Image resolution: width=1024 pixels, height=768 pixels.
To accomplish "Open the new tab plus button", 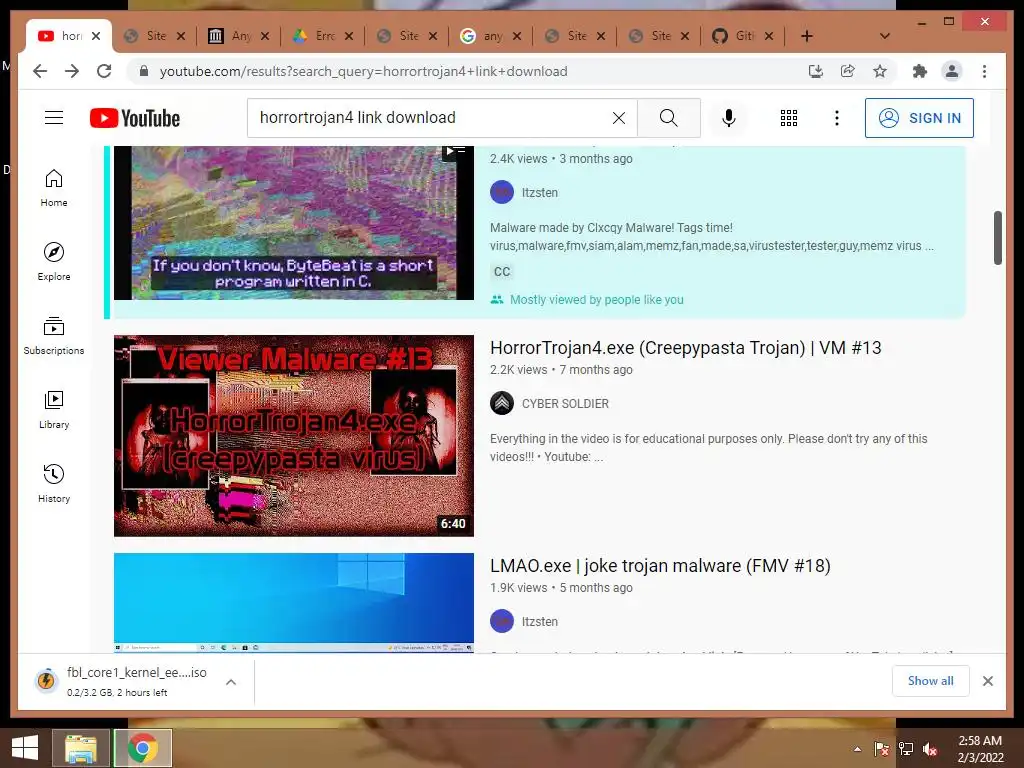I will click(x=807, y=36).
